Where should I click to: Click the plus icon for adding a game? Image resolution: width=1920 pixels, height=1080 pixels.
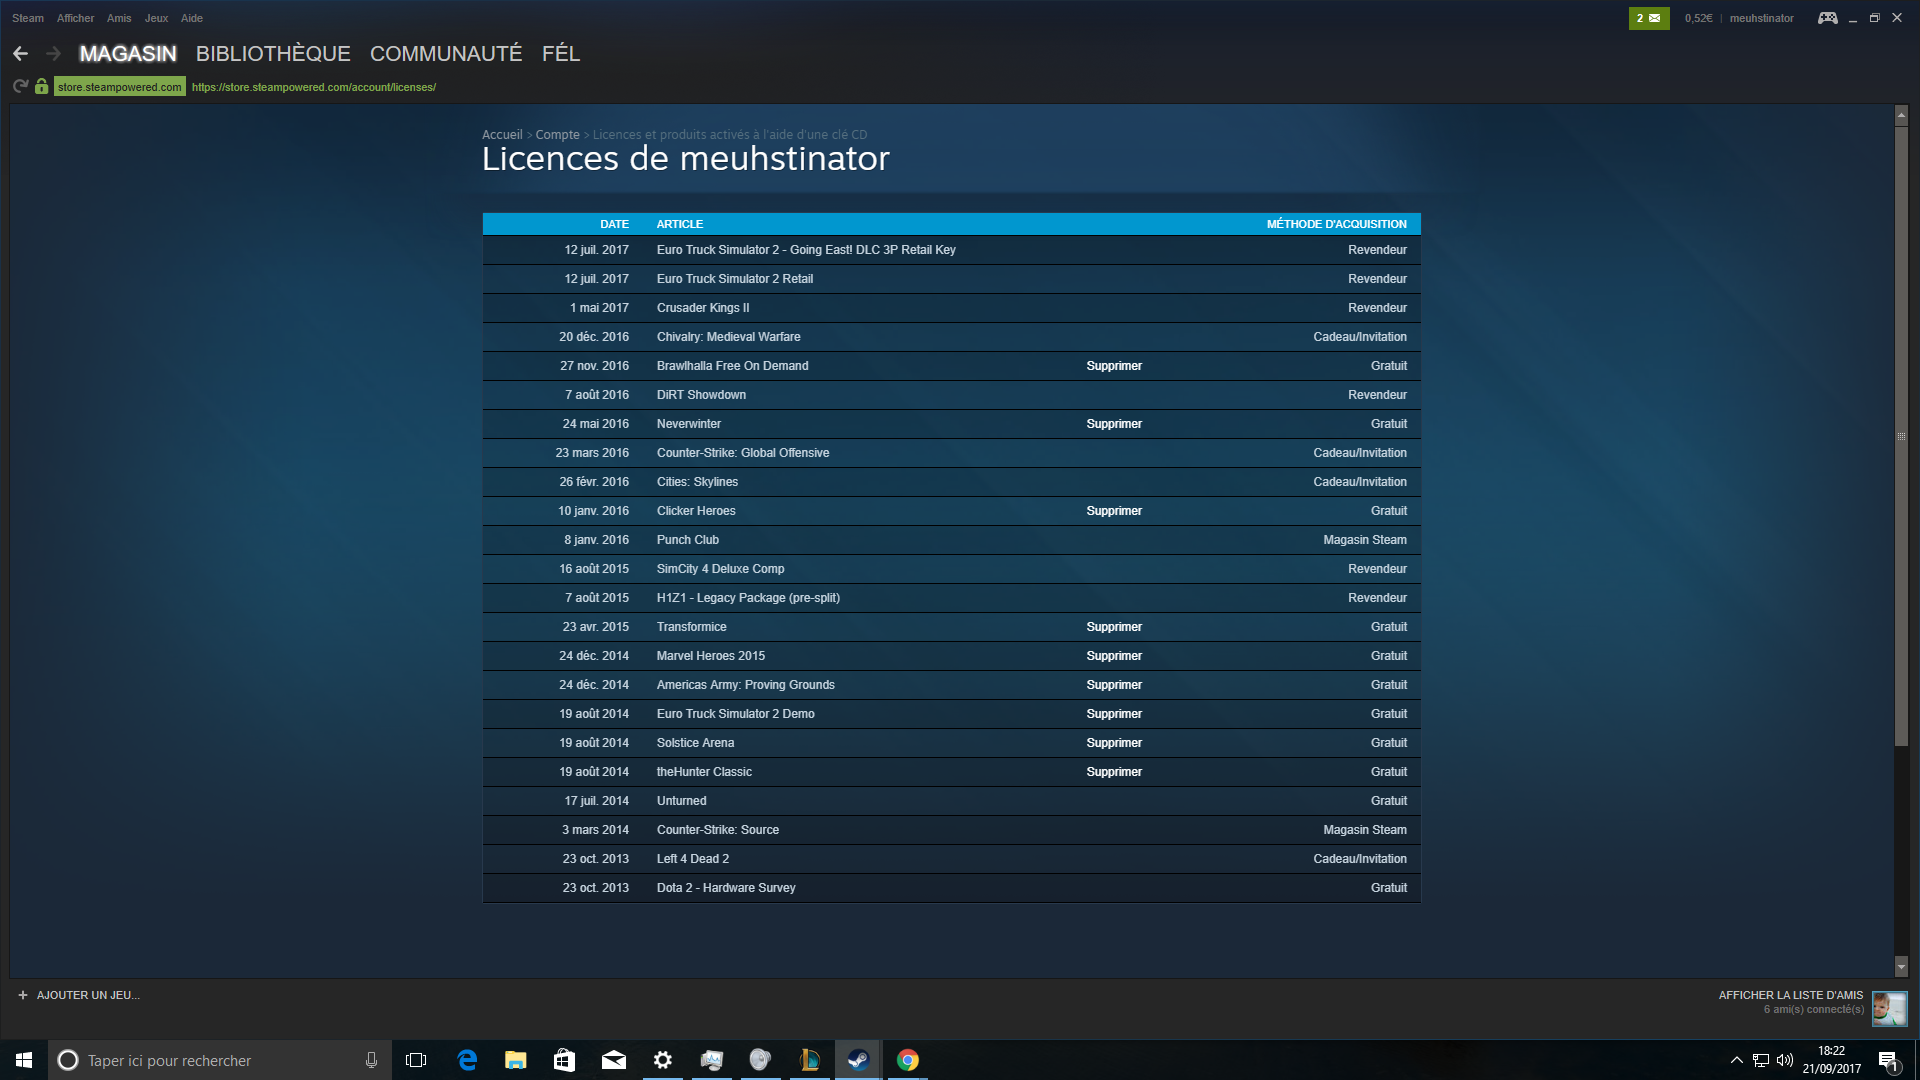(x=23, y=995)
